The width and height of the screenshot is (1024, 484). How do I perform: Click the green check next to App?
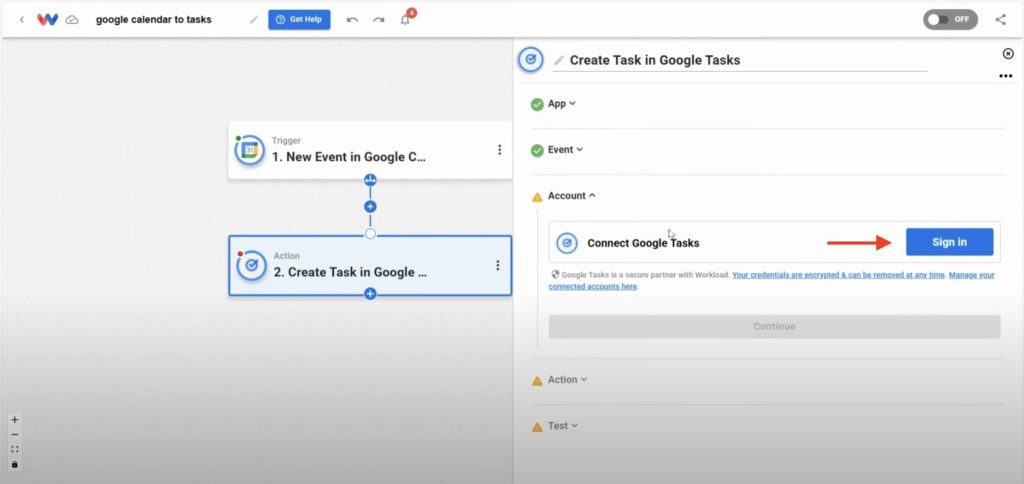coord(537,105)
